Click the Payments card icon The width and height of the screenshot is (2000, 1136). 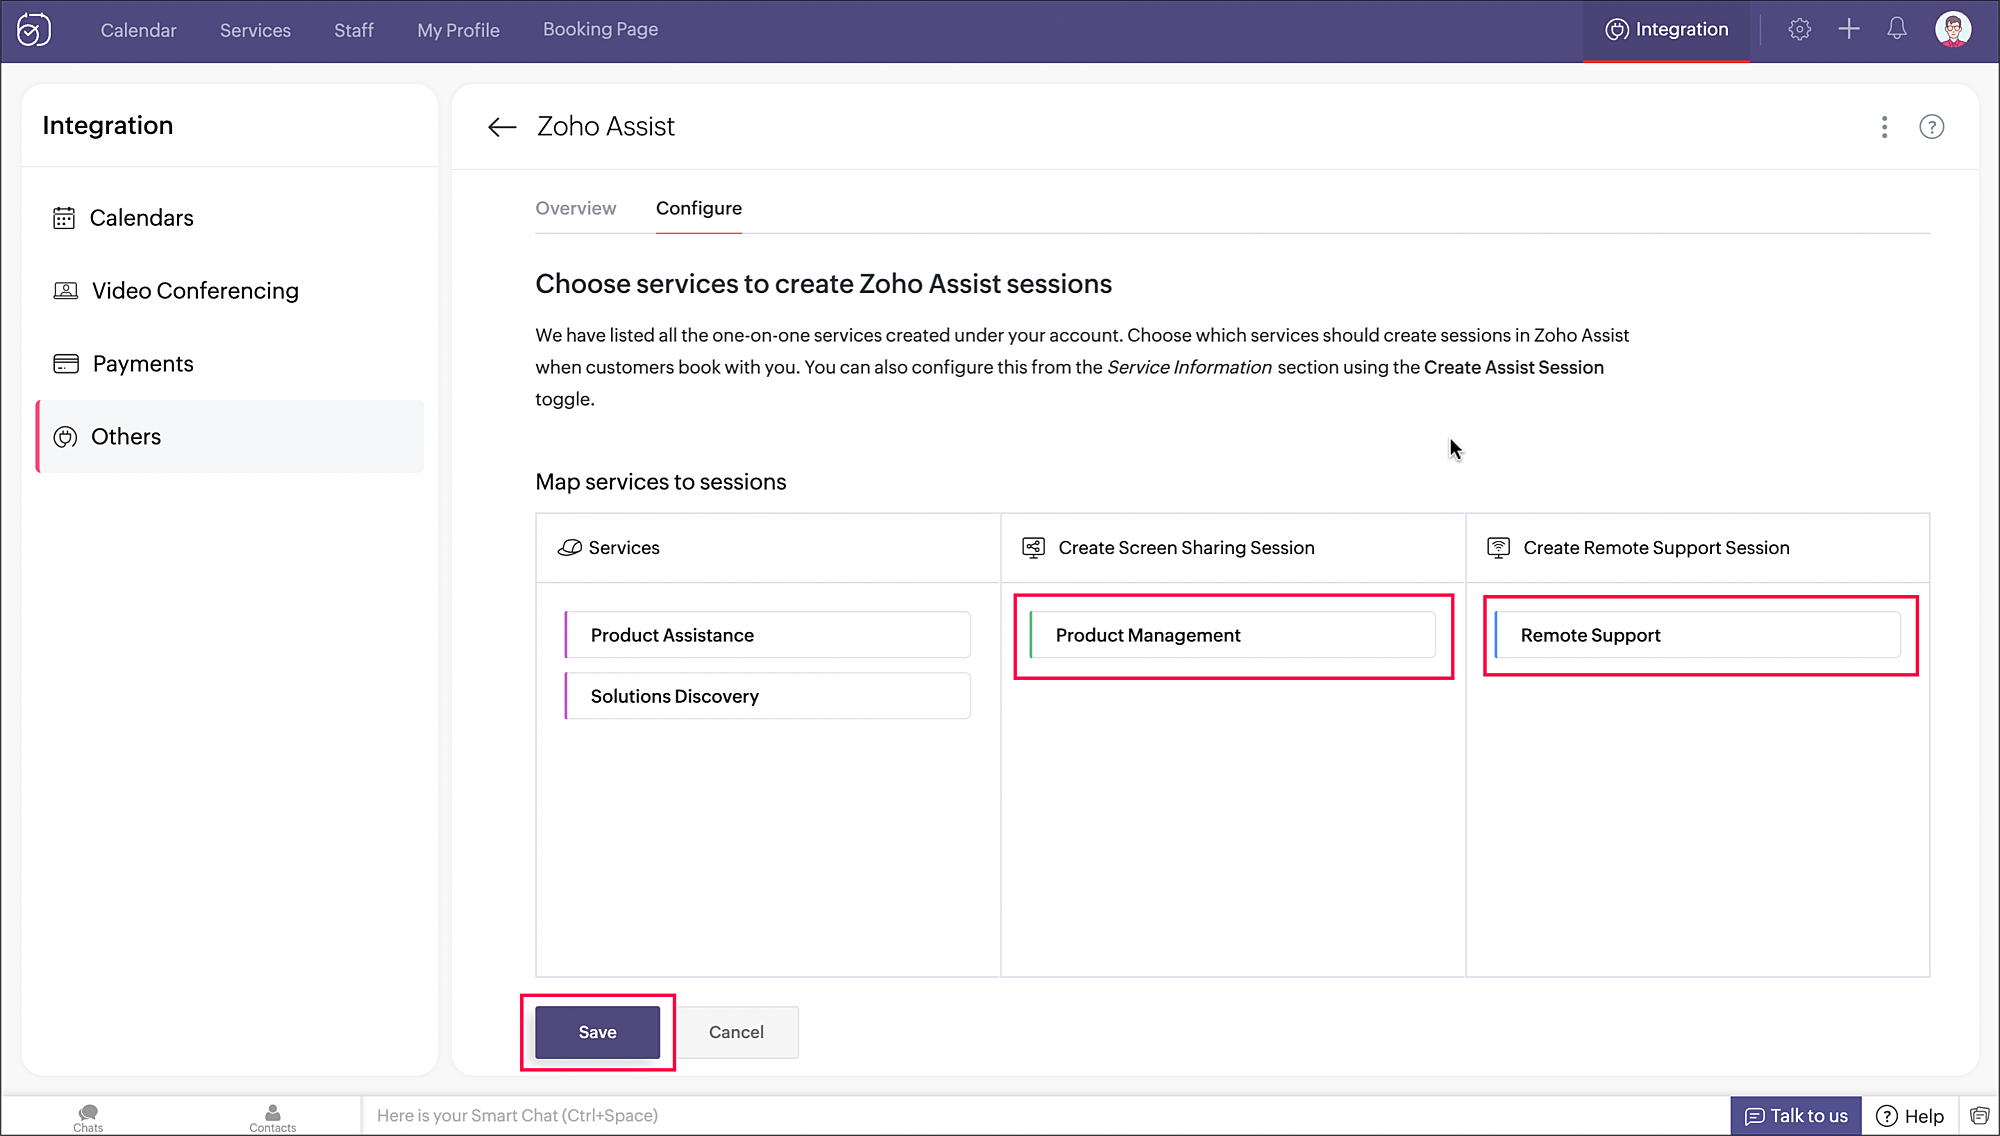tap(66, 364)
